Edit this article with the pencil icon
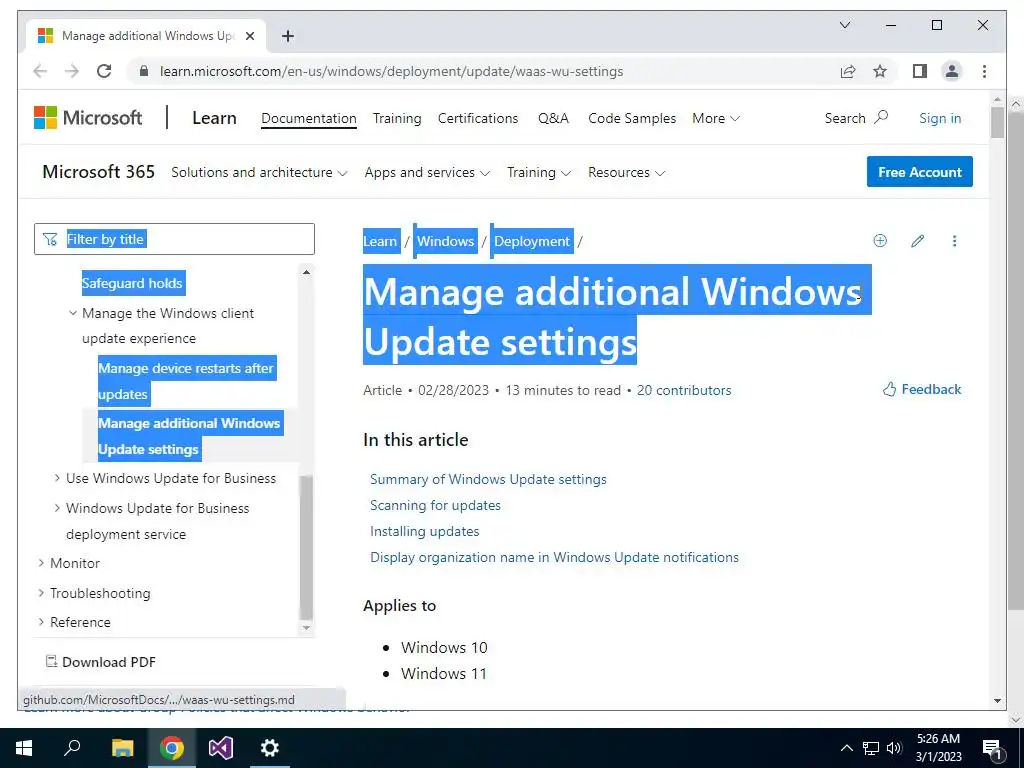This screenshot has width=1024, height=768. 918,241
